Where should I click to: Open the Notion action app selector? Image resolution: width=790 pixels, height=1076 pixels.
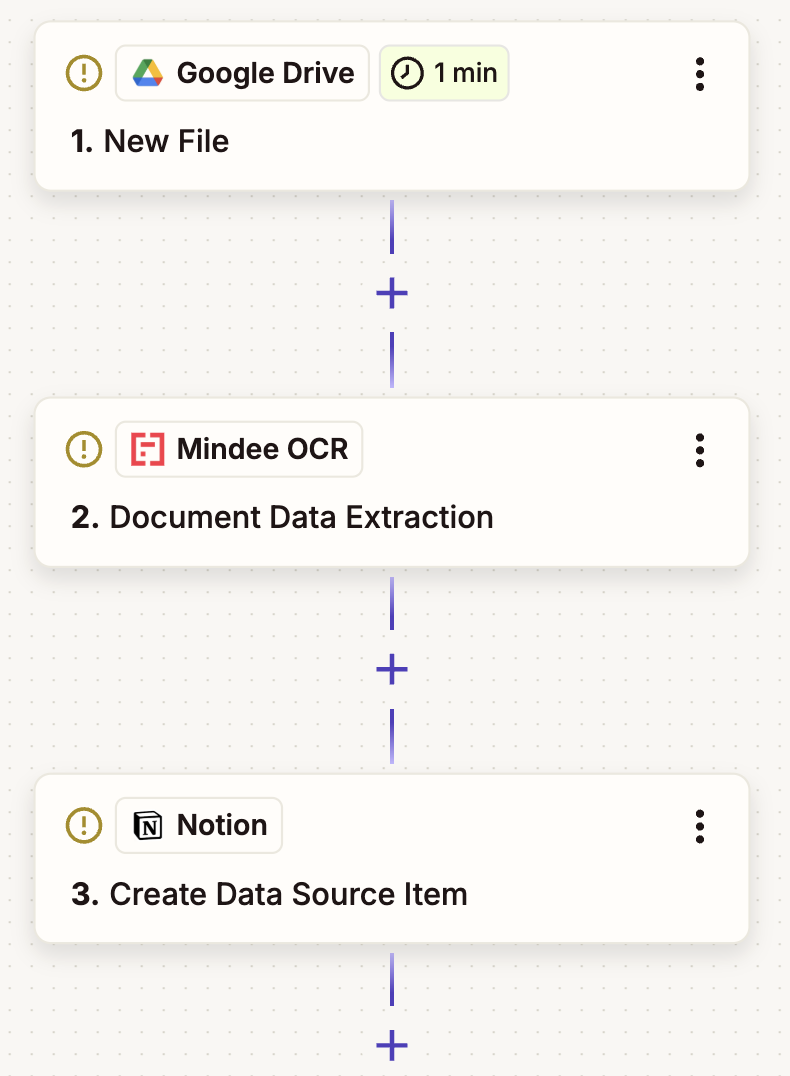coord(198,825)
